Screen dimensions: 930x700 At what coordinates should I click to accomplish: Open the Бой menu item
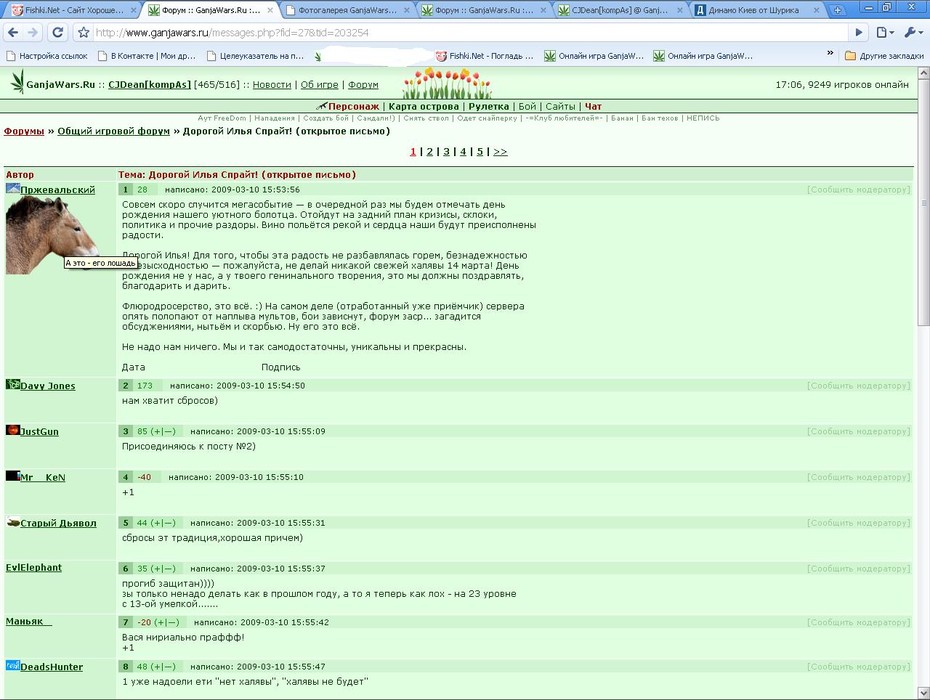(527, 106)
